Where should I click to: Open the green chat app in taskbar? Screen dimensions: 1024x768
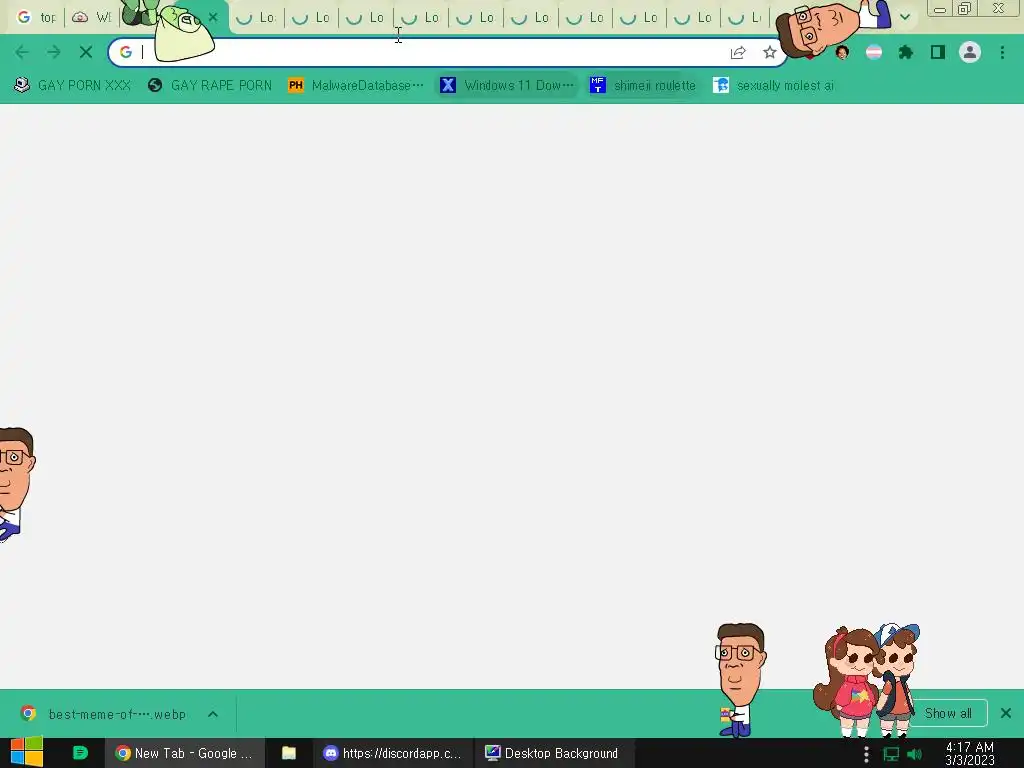[x=80, y=753]
